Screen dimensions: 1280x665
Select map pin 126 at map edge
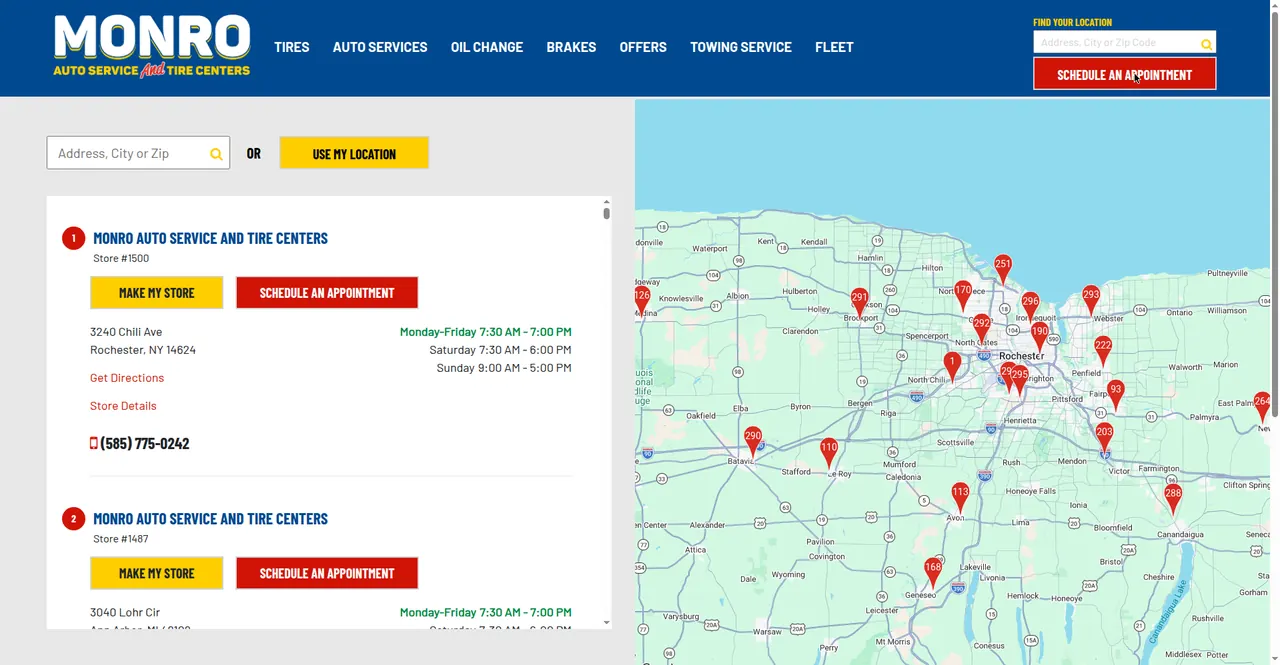(642, 299)
